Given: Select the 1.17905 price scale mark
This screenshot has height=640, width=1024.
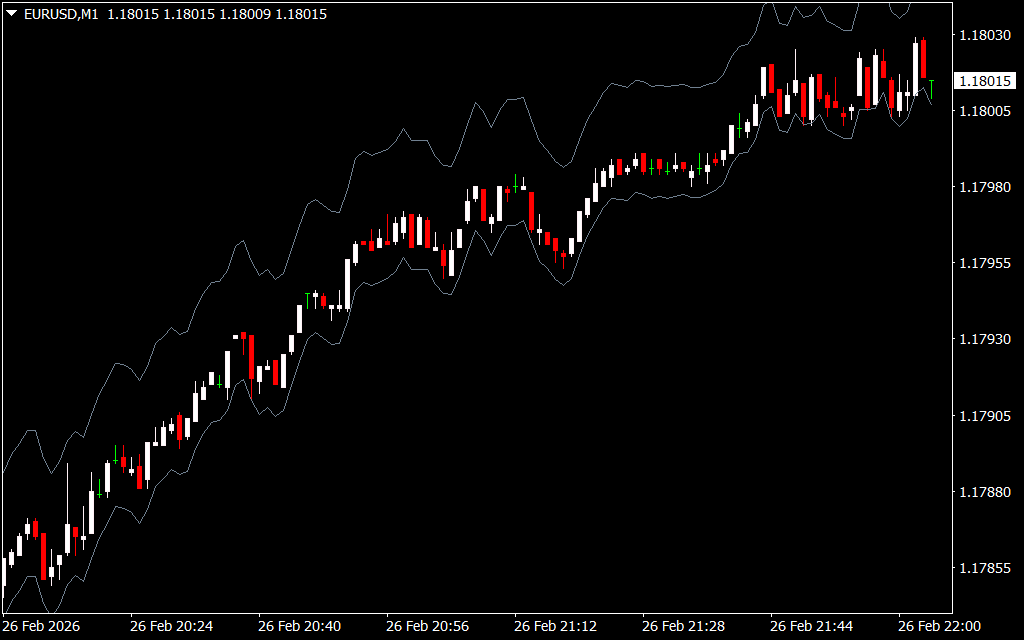Looking at the screenshot, I should pos(983,416).
